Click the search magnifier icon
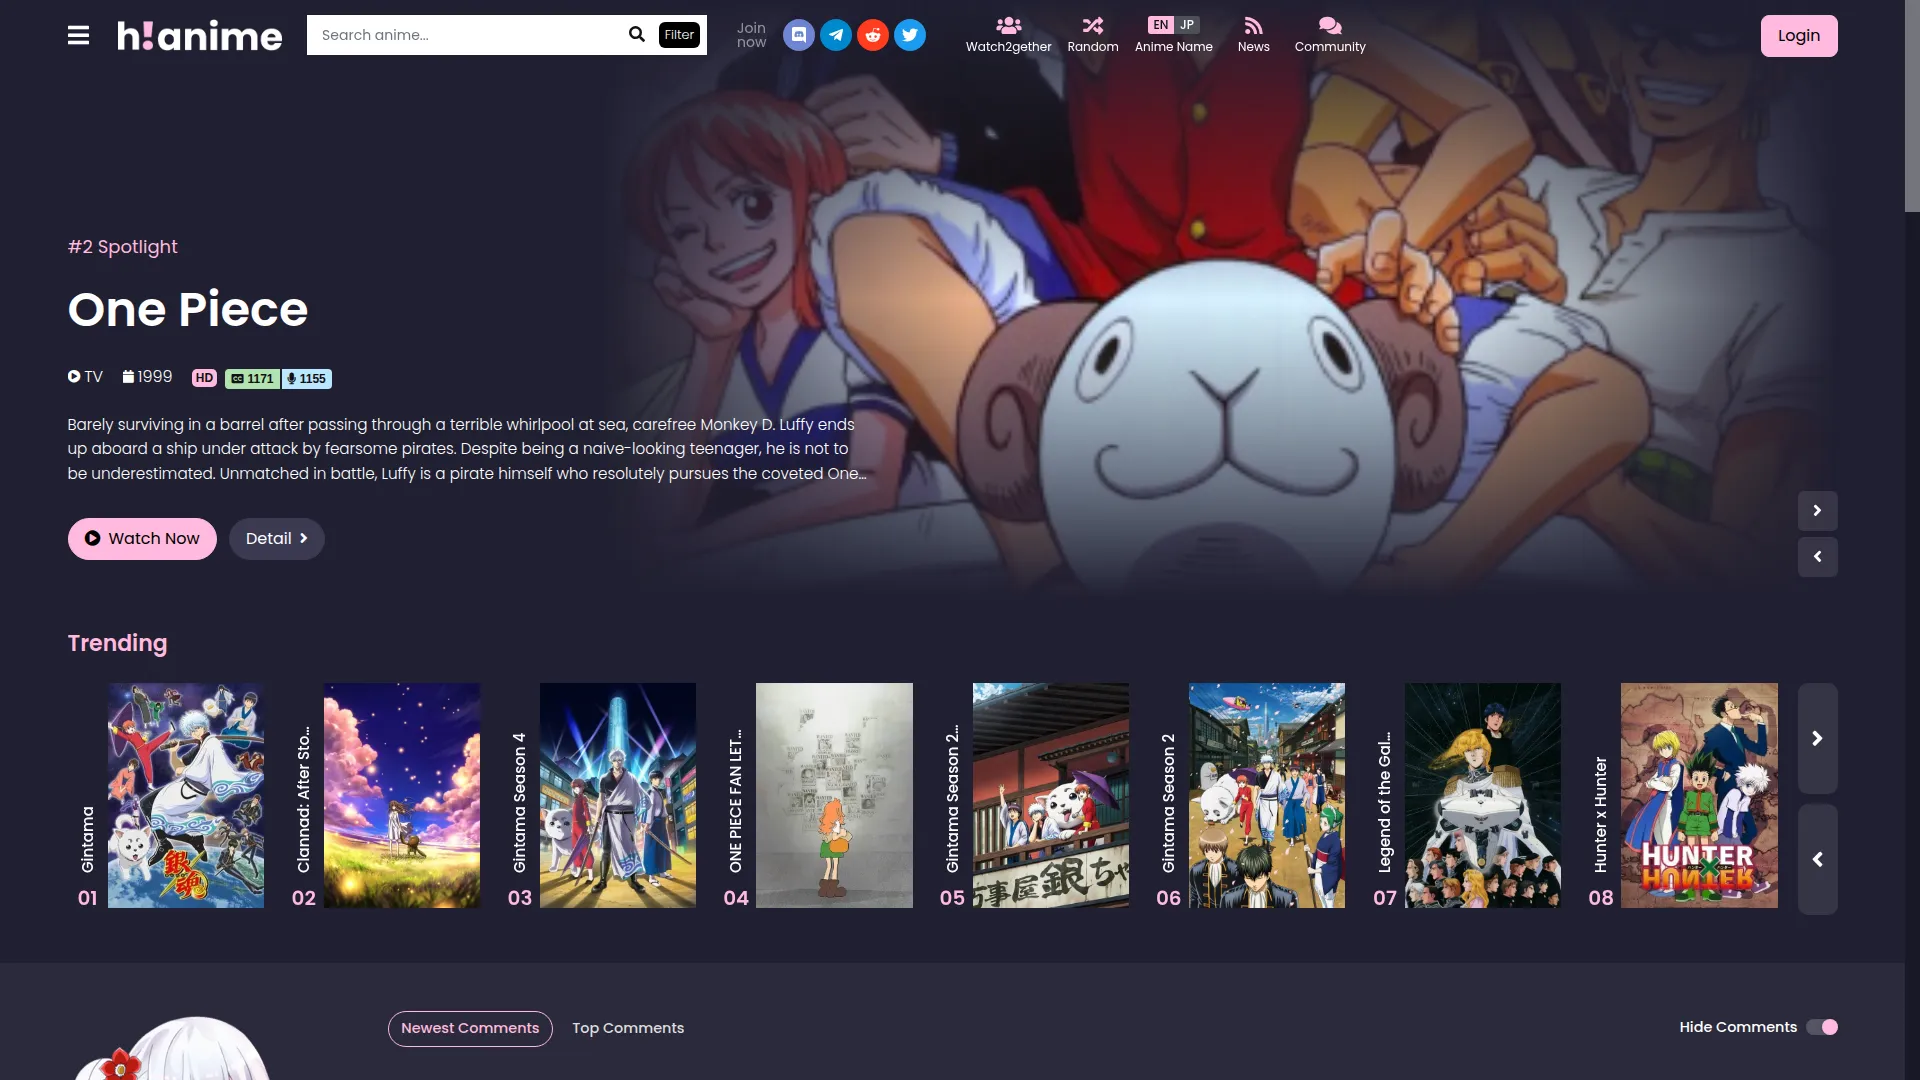This screenshot has width=1920, height=1080. [x=637, y=35]
